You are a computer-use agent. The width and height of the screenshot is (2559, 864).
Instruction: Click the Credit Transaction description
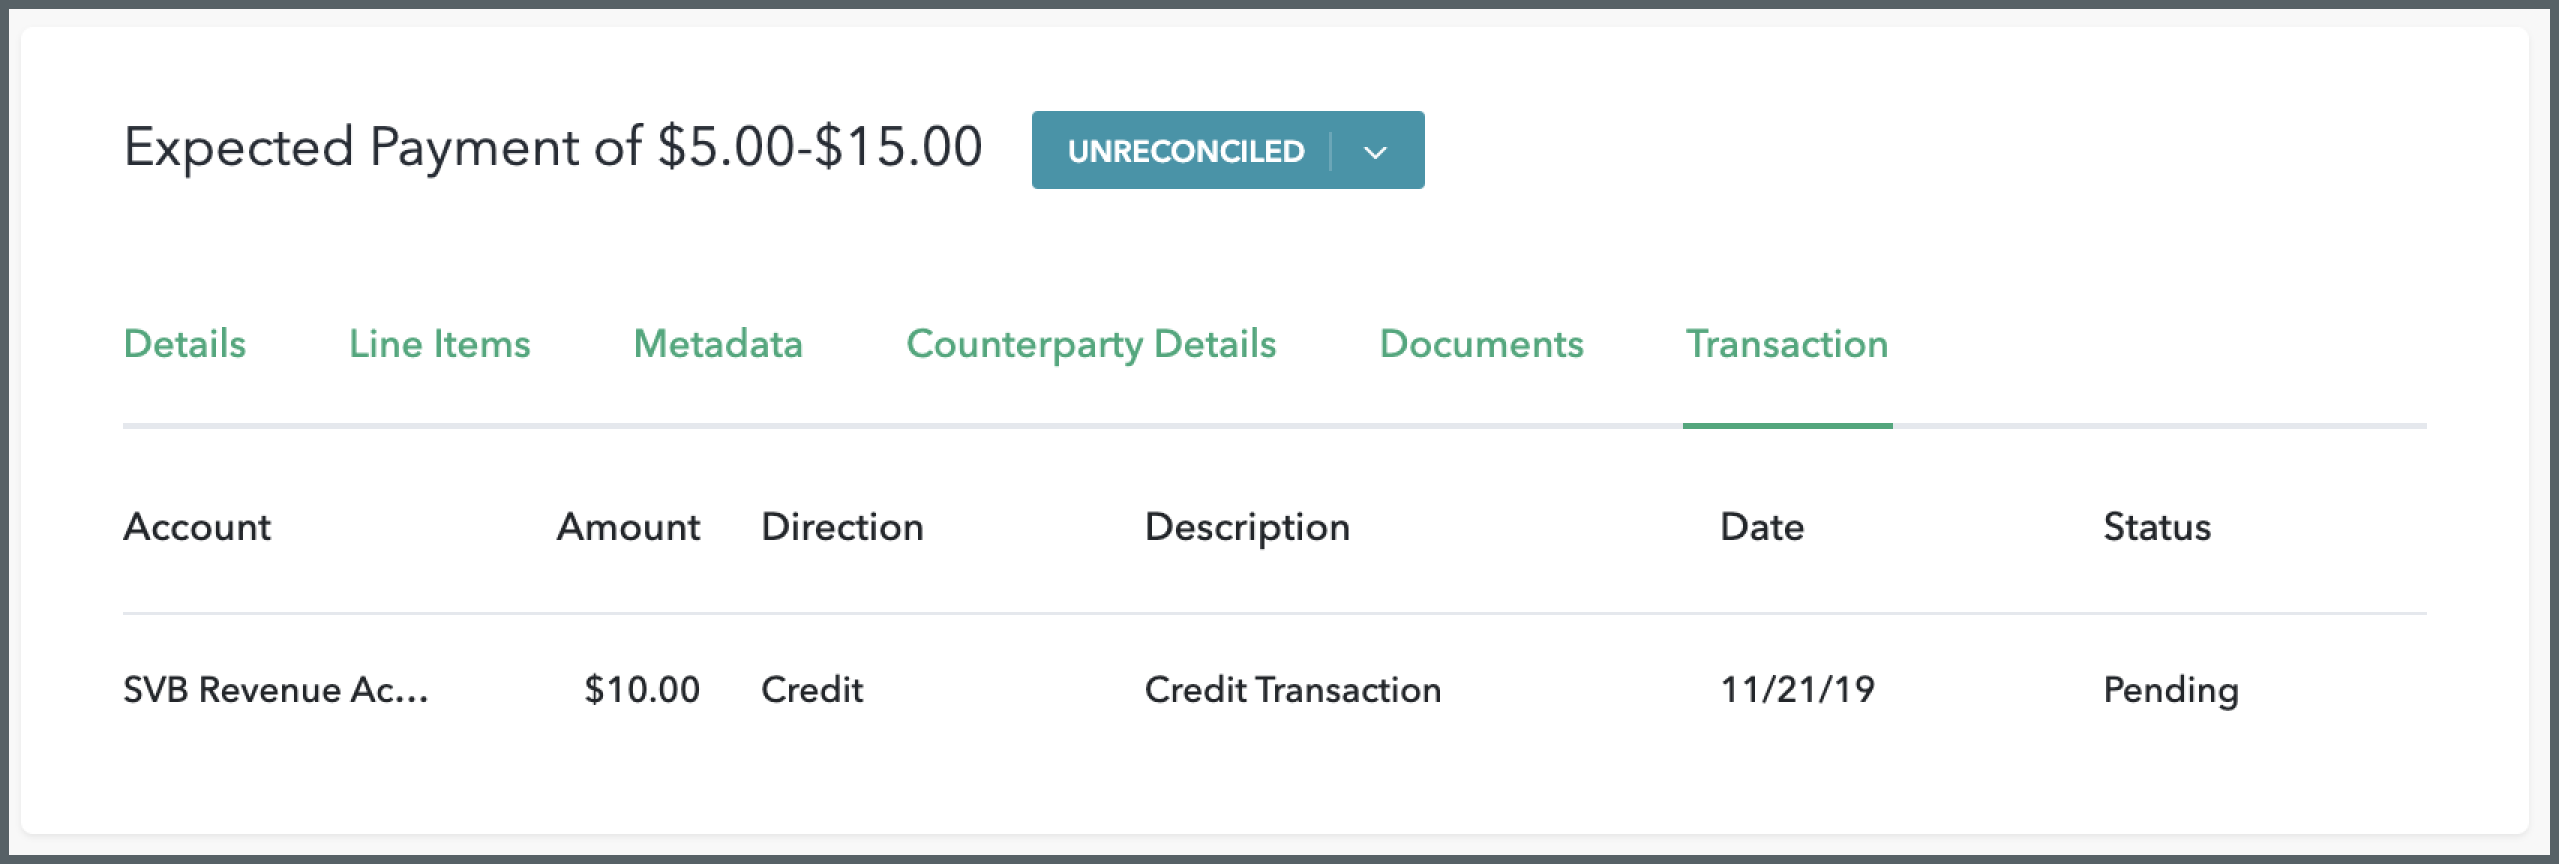click(x=1292, y=688)
